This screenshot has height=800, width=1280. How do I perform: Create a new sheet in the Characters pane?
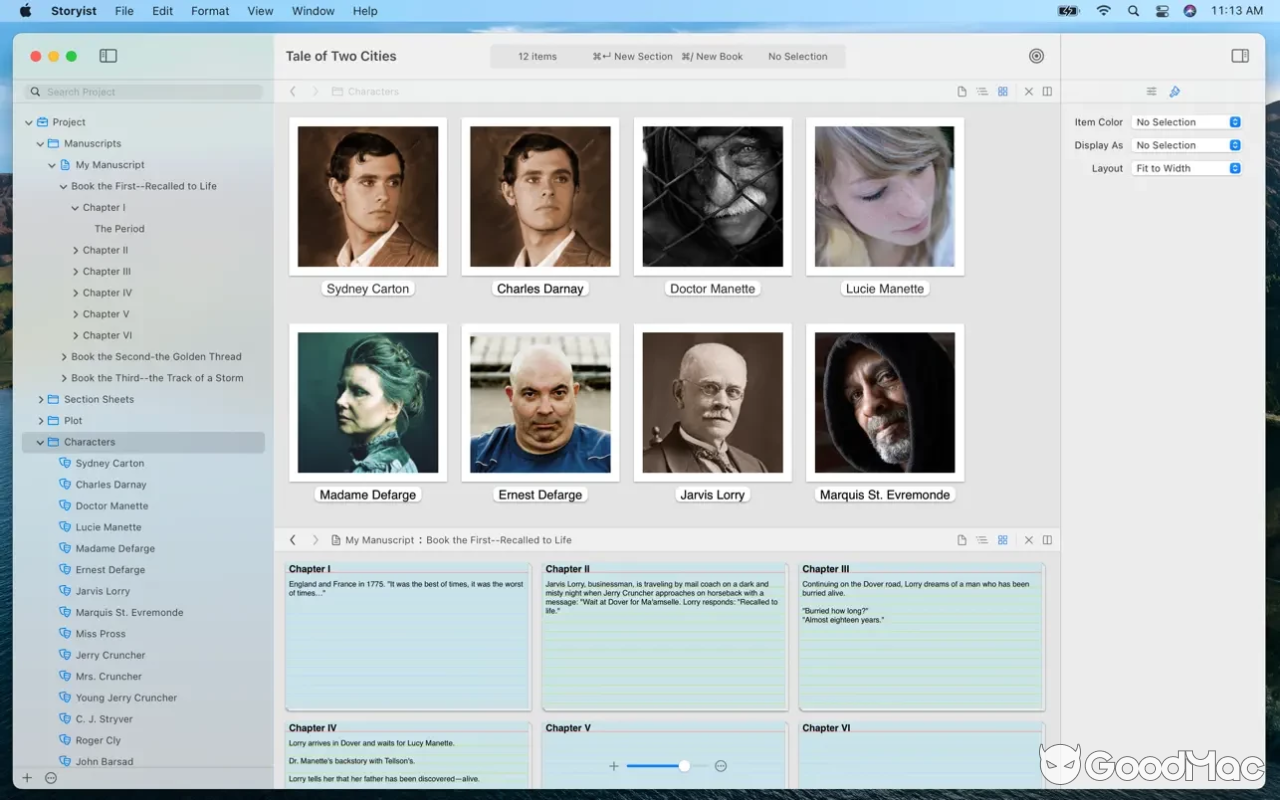tap(961, 91)
